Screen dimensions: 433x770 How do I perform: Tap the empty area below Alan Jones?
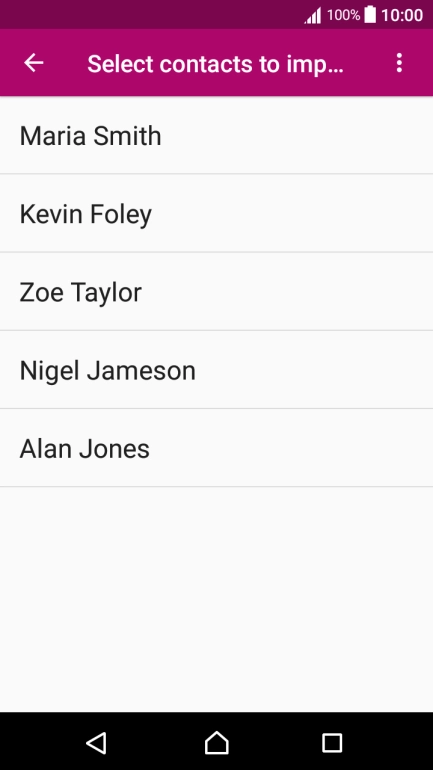216,599
